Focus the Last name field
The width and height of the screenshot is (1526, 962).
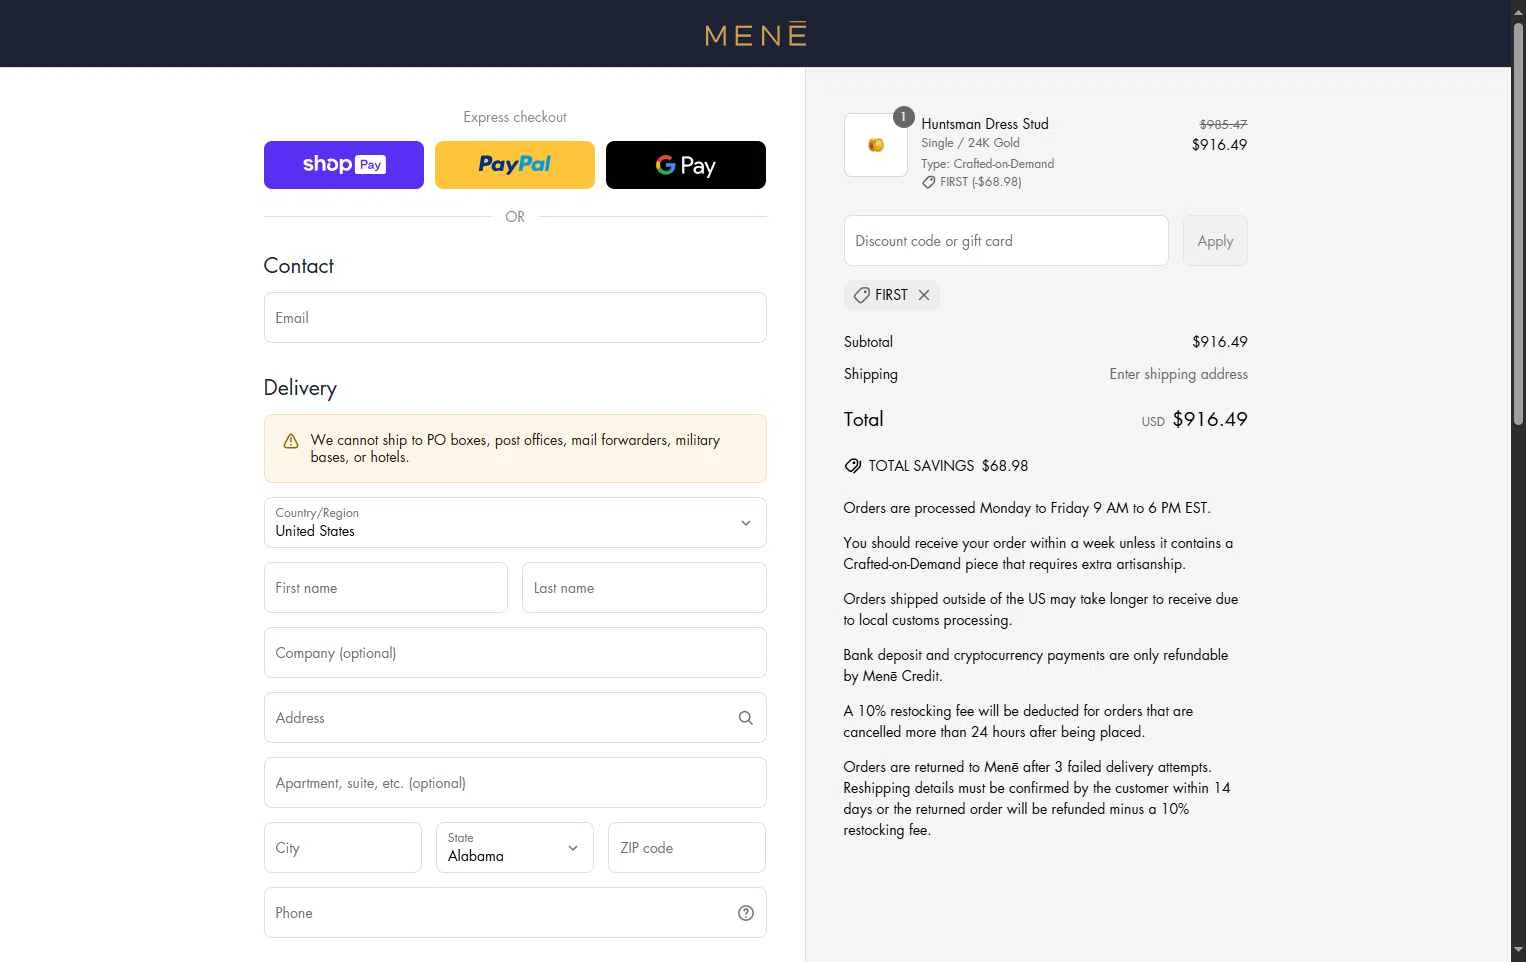point(644,587)
